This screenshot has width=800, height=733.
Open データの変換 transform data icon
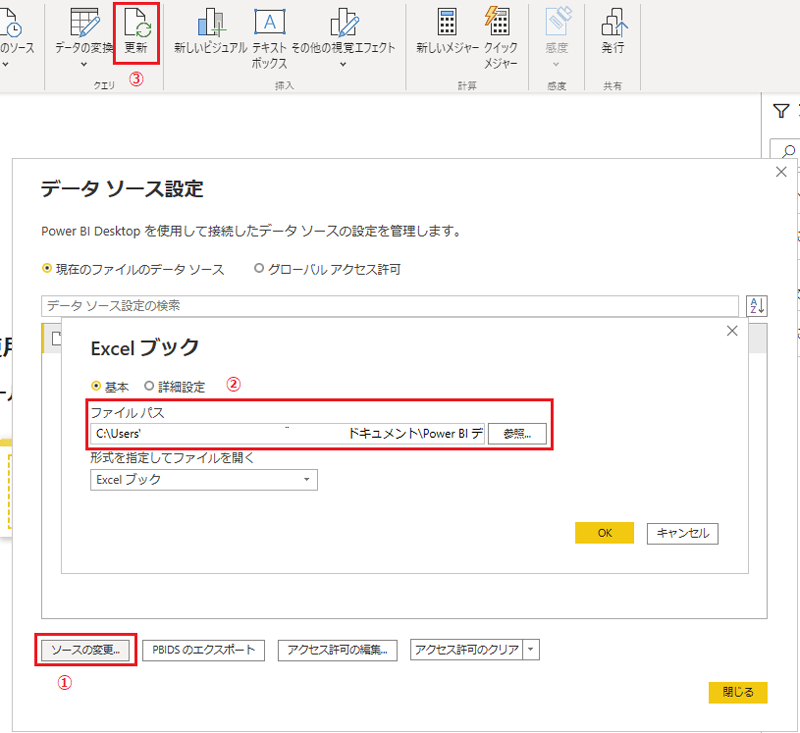(x=85, y=23)
